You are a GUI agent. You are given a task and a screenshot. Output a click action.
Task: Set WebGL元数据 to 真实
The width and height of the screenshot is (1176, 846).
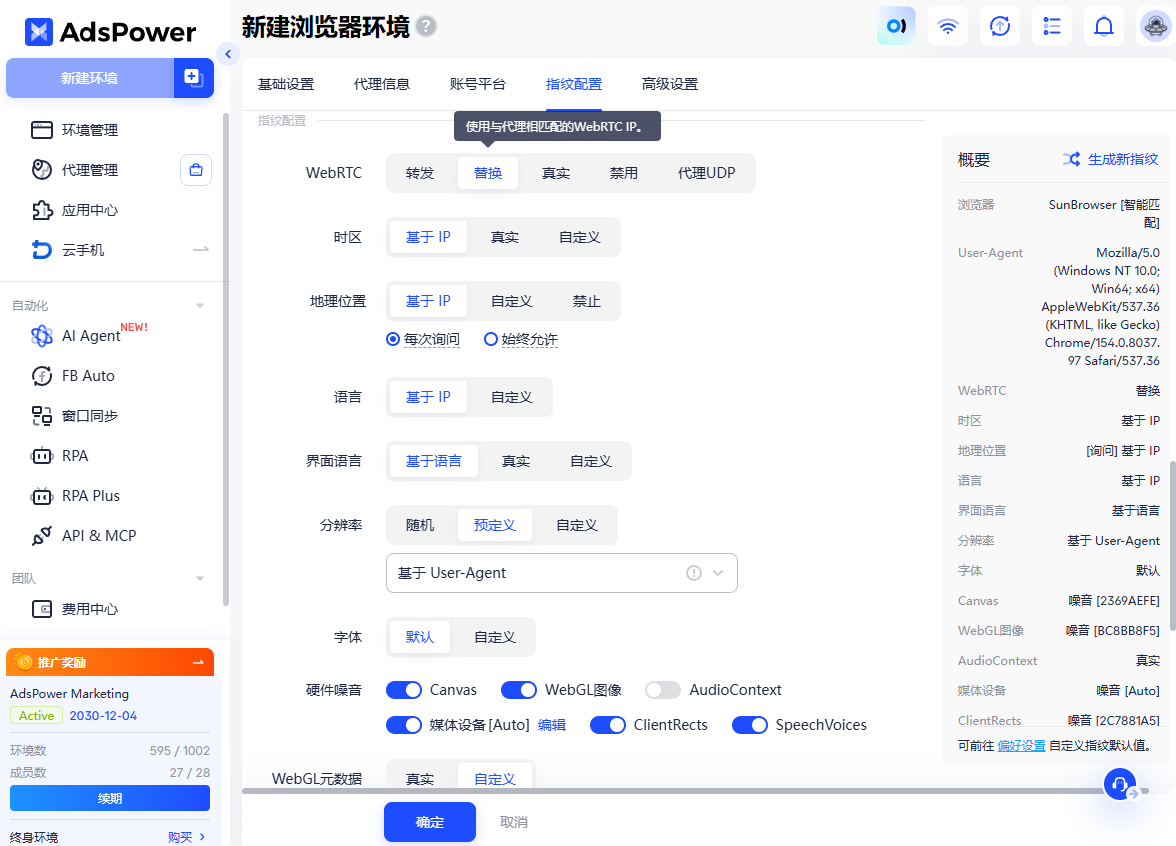coord(420,778)
